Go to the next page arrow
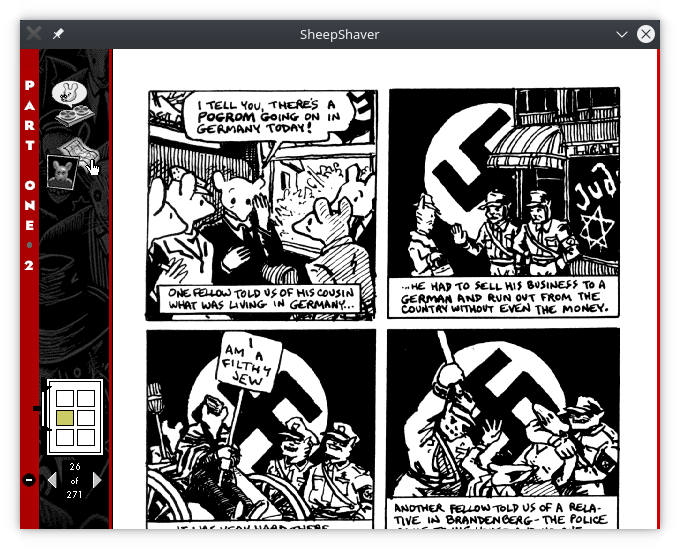 (97, 481)
